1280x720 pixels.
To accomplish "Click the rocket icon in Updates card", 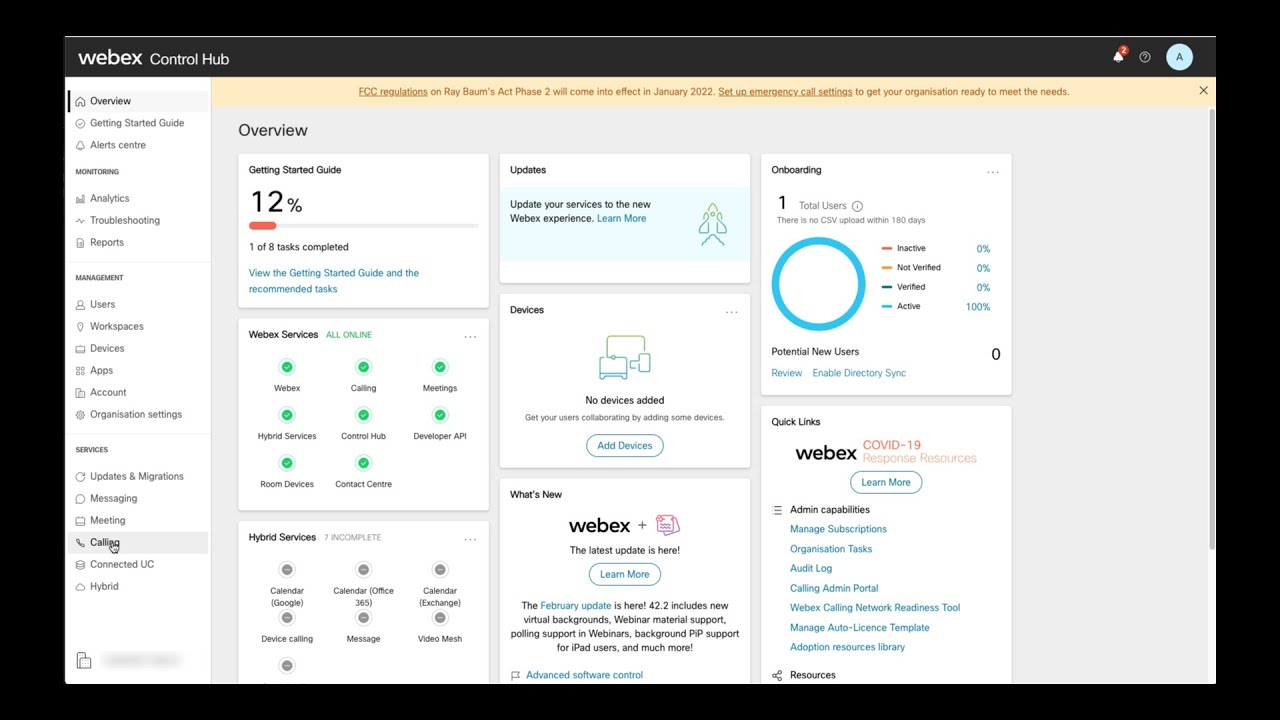I will pos(712,225).
